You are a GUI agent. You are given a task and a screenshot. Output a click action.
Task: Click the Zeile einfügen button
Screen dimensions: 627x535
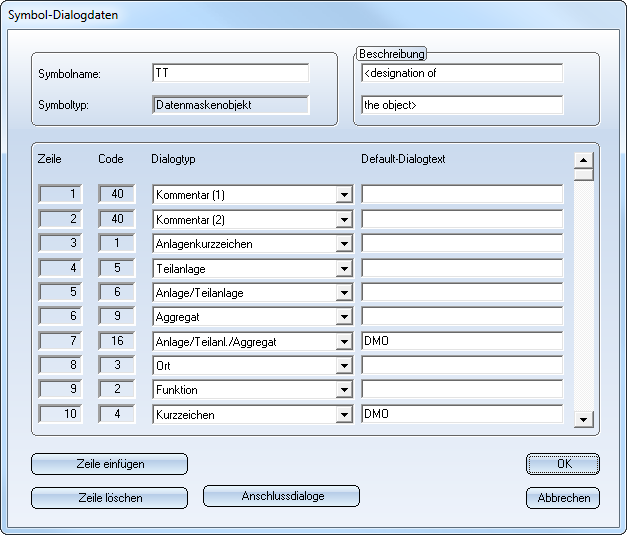110,464
